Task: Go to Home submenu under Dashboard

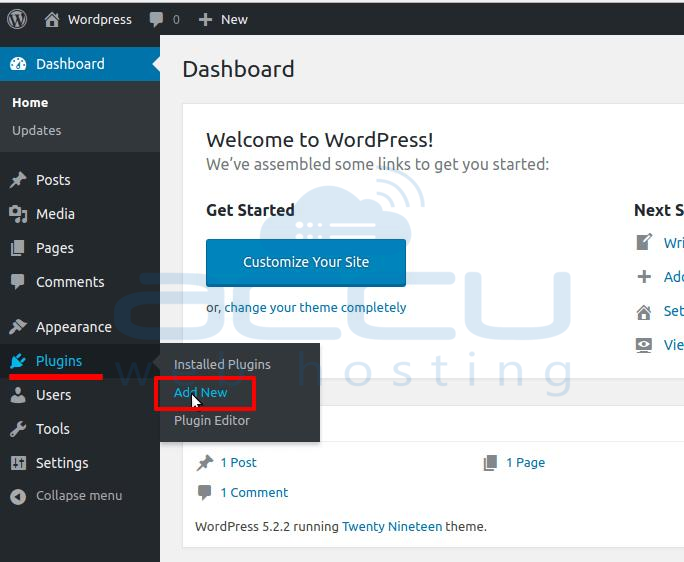Action: [30, 103]
